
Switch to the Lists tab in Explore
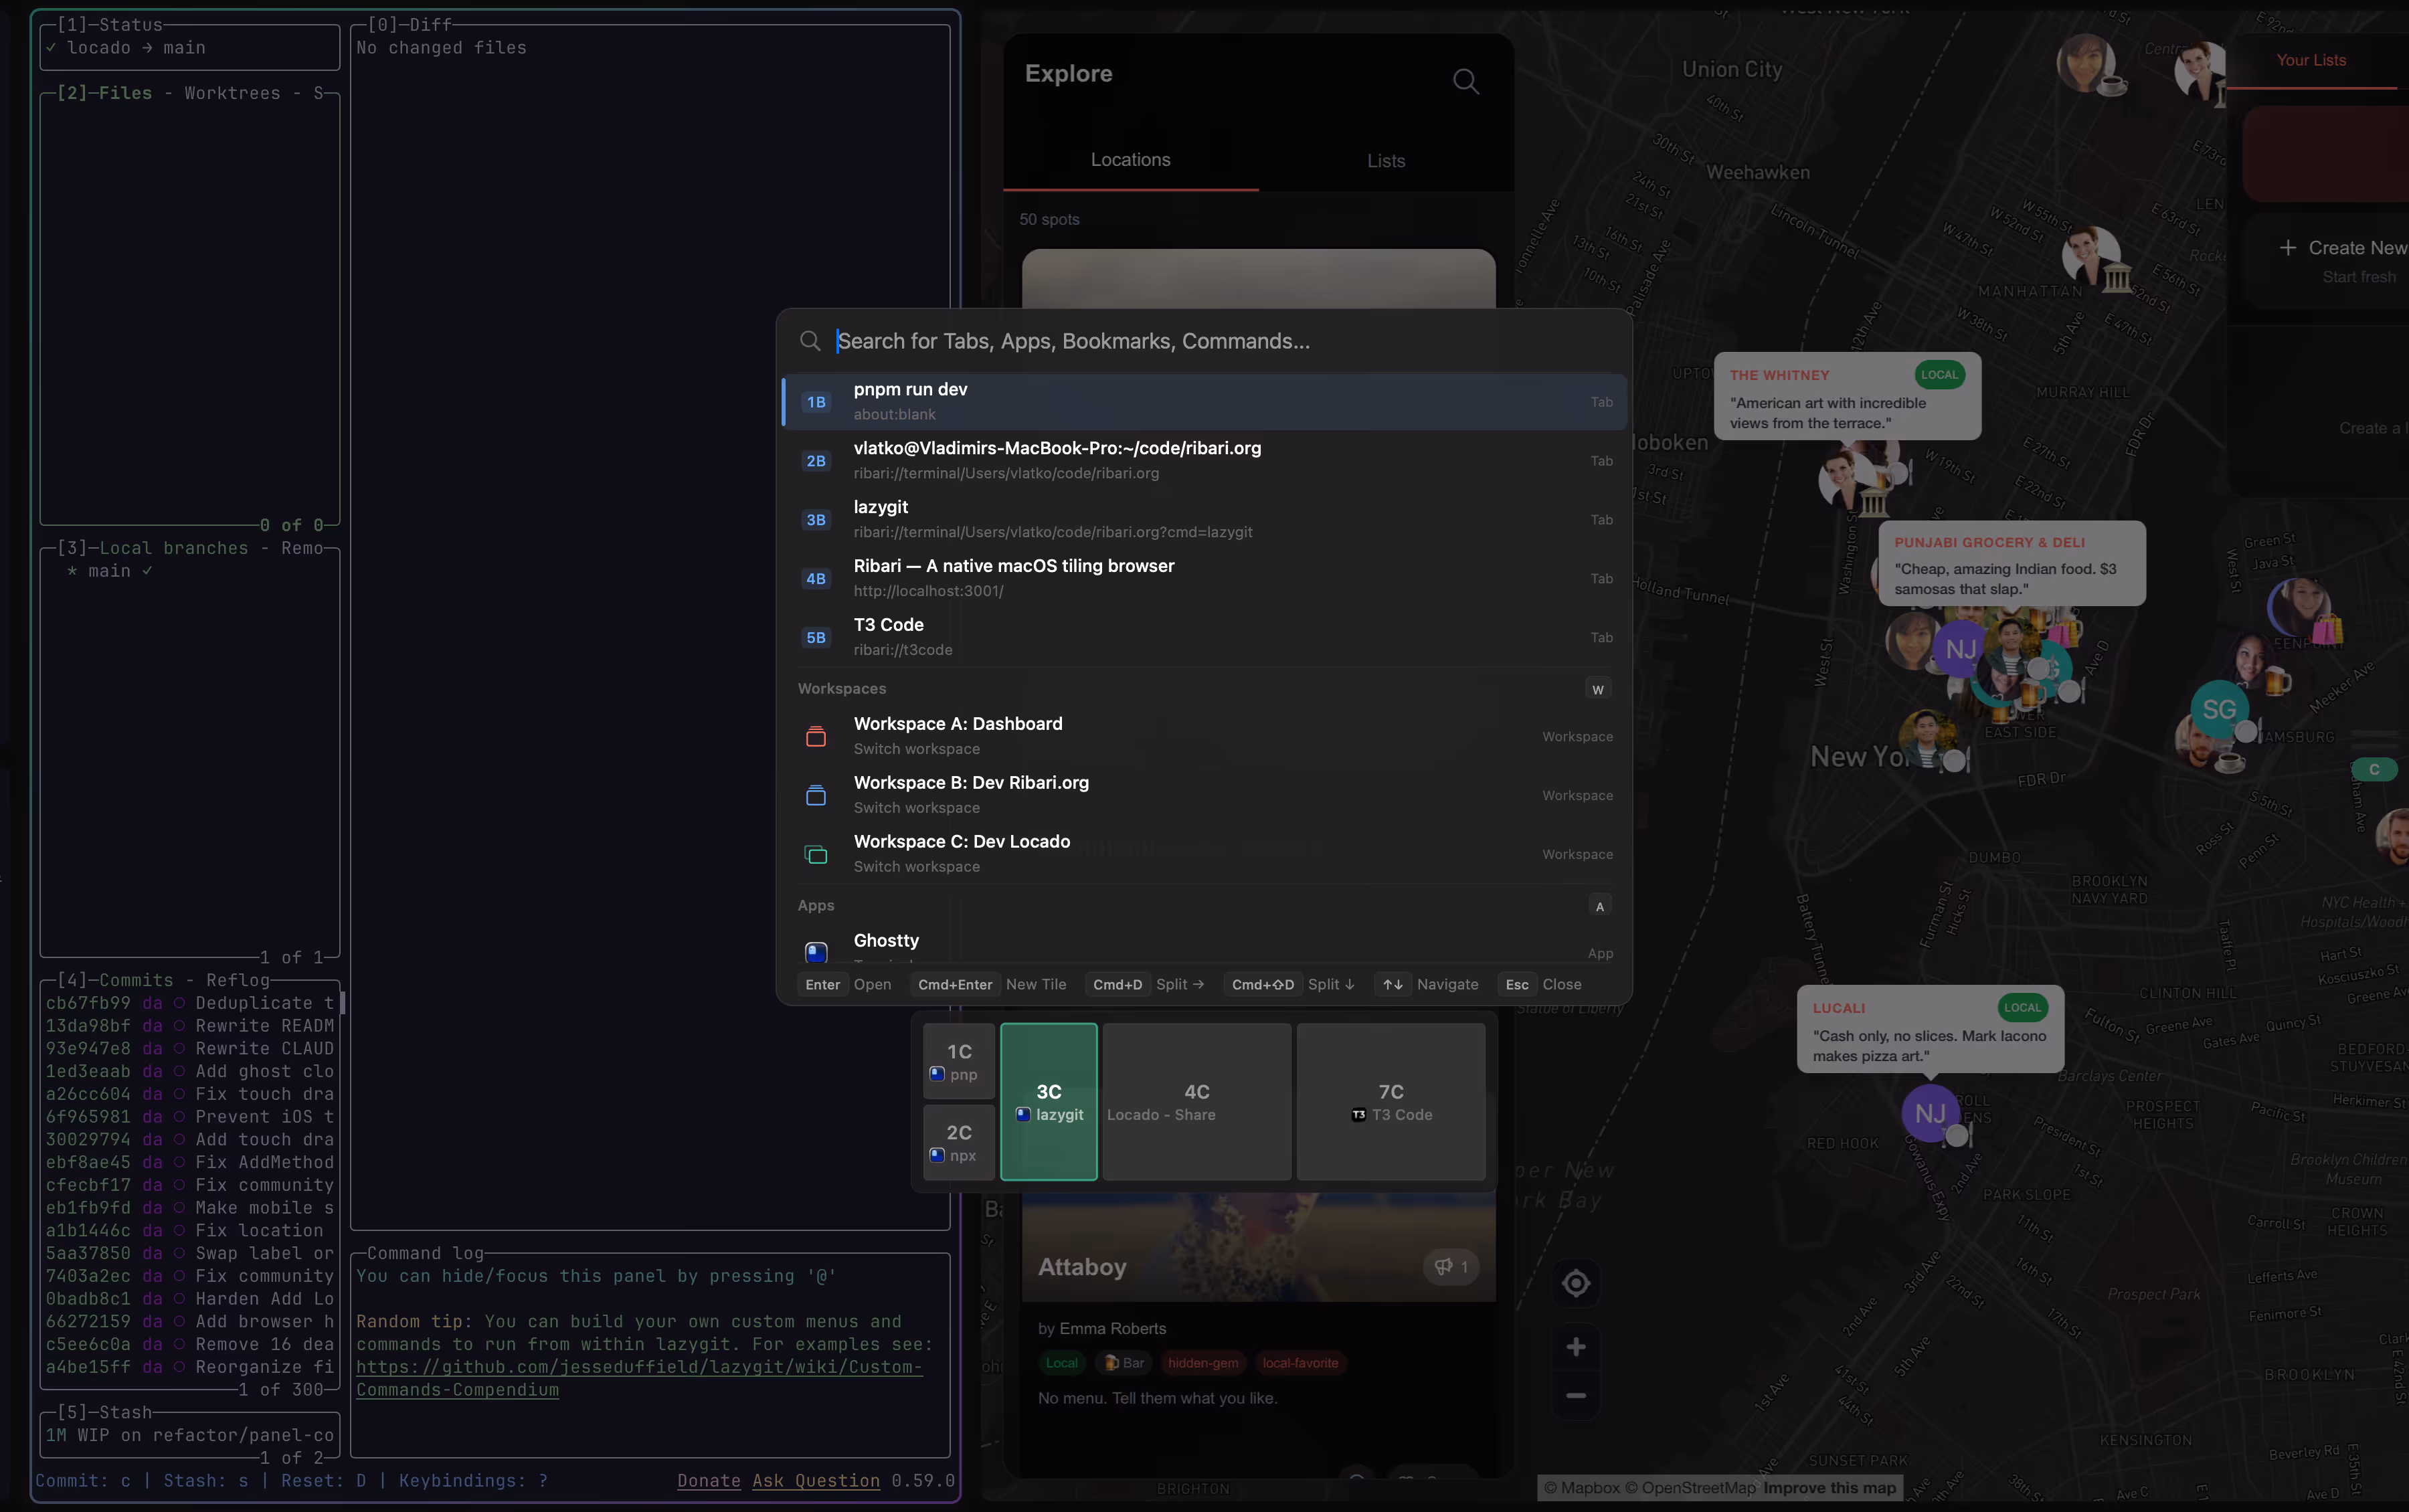1384,160
